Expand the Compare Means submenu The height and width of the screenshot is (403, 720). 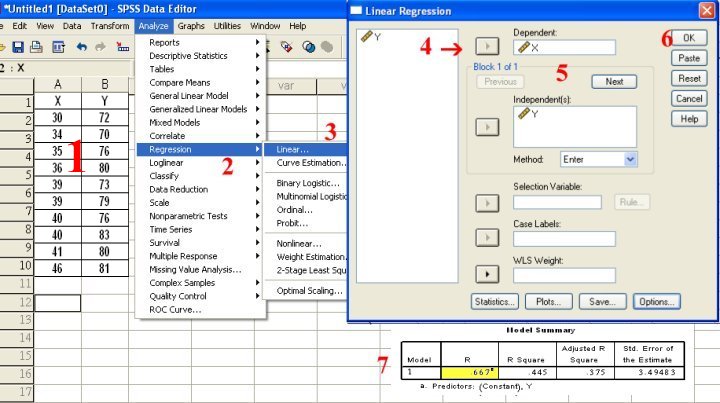pyautogui.click(x=201, y=83)
